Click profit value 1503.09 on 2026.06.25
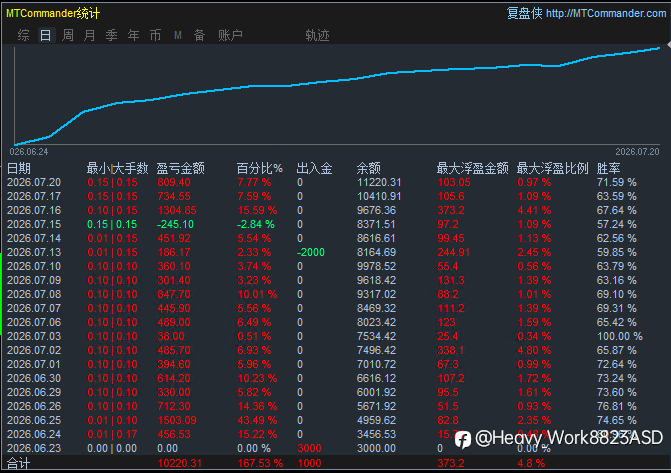Image resolution: width=671 pixels, height=473 pixels. click(x=177, y=420)
